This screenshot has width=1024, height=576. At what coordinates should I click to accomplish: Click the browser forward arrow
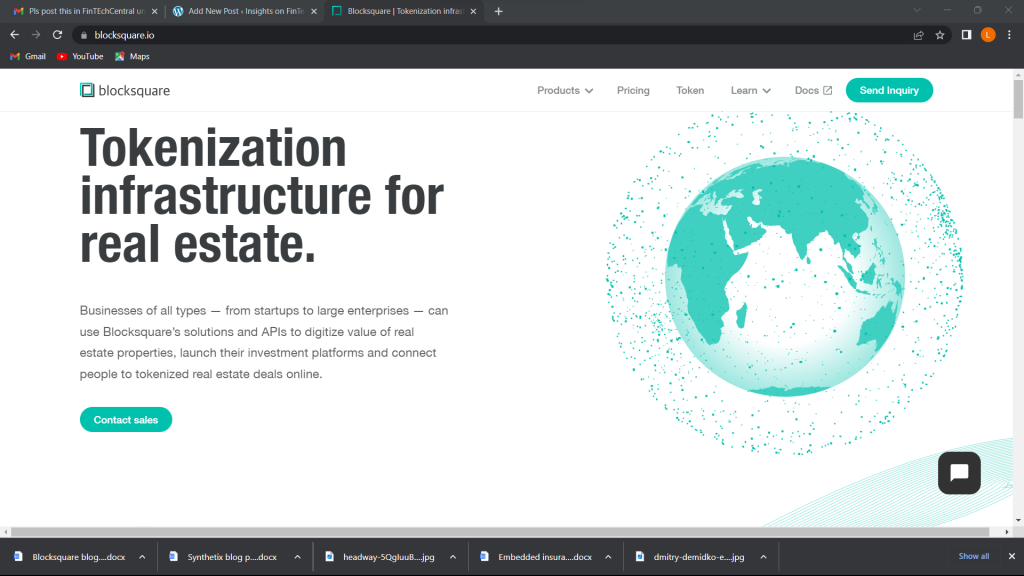click(36, 35)
